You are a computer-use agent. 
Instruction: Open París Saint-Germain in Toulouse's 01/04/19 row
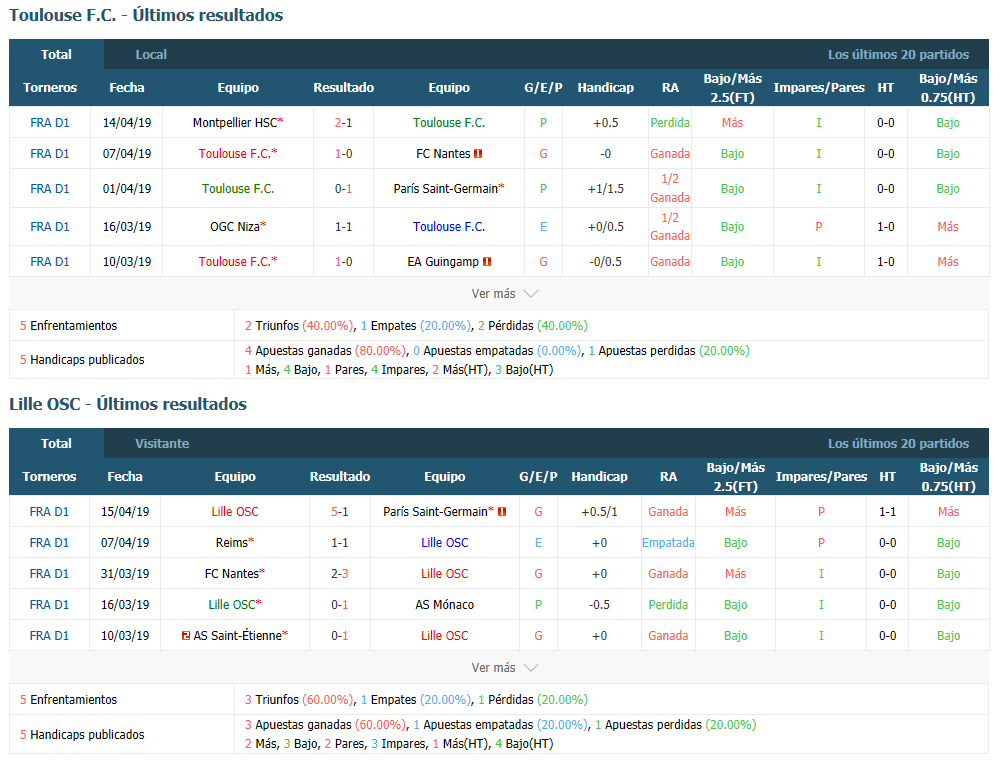pos(445,189)
